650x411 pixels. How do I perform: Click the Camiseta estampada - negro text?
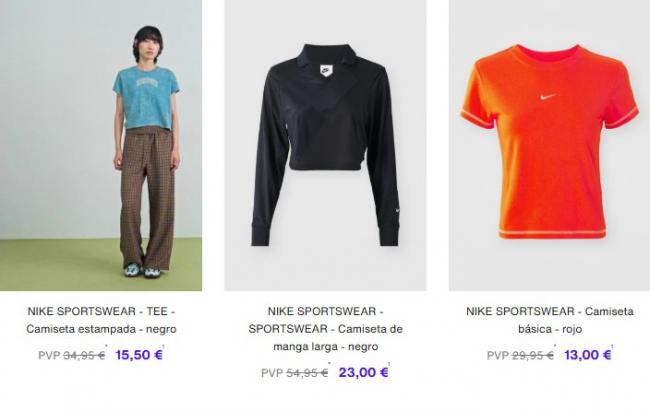click(x=101, y=329)
